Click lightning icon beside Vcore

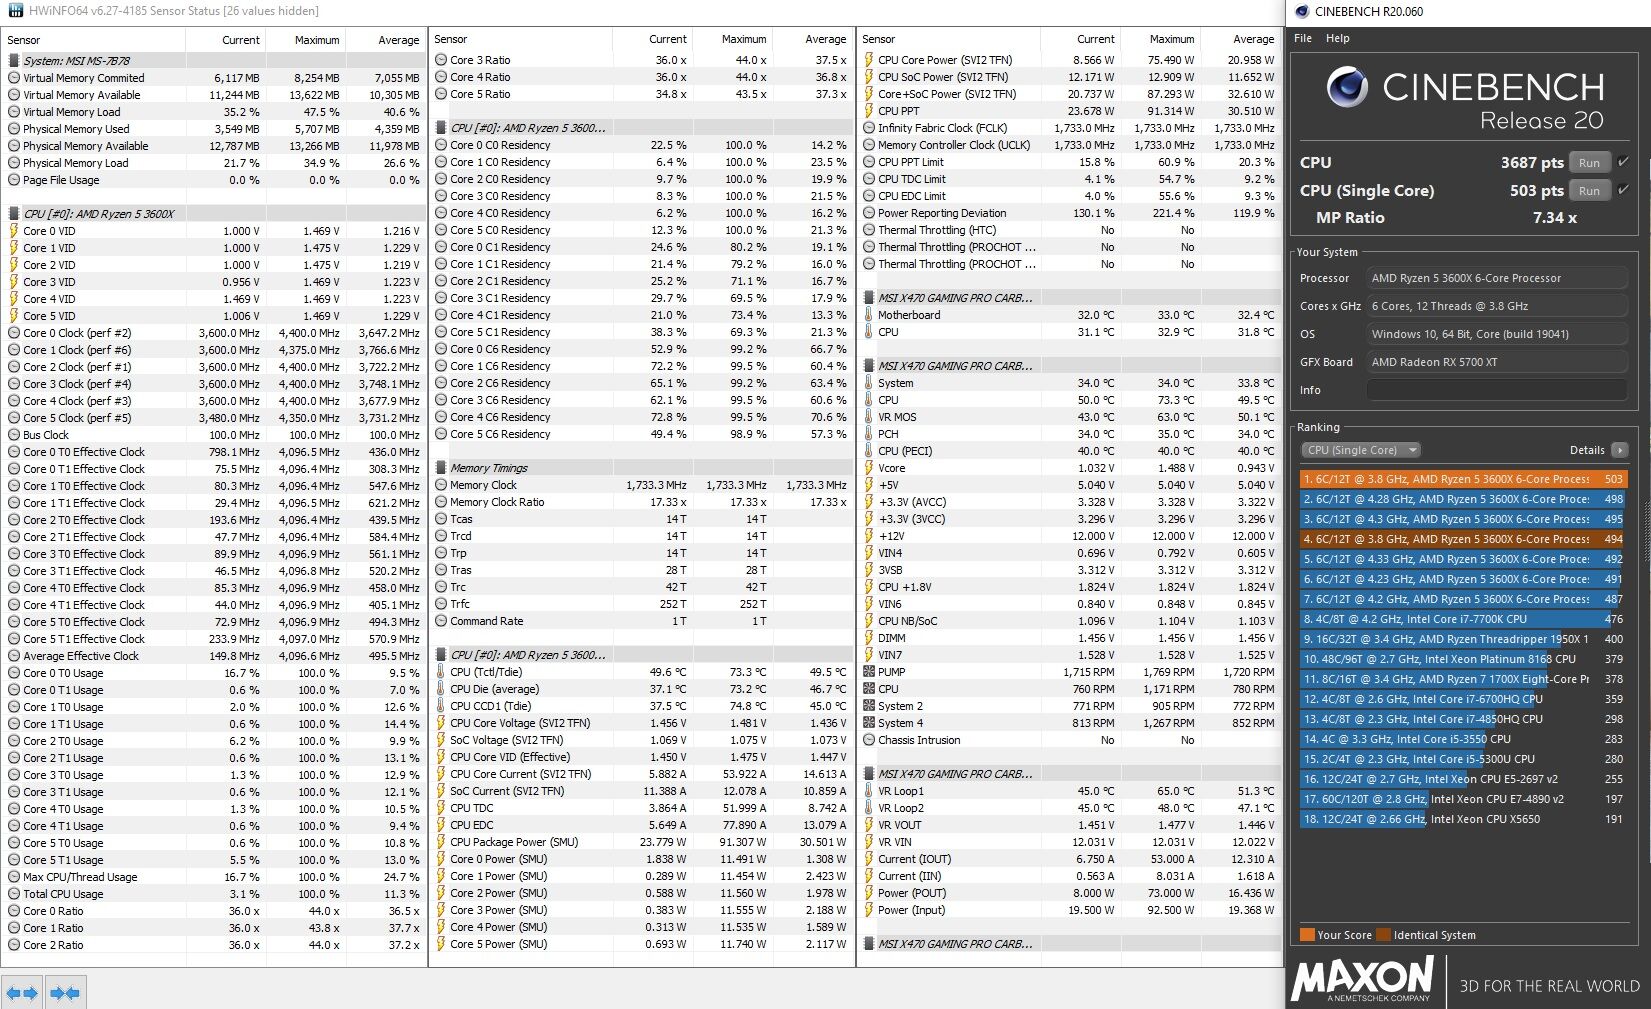[869, 468]
